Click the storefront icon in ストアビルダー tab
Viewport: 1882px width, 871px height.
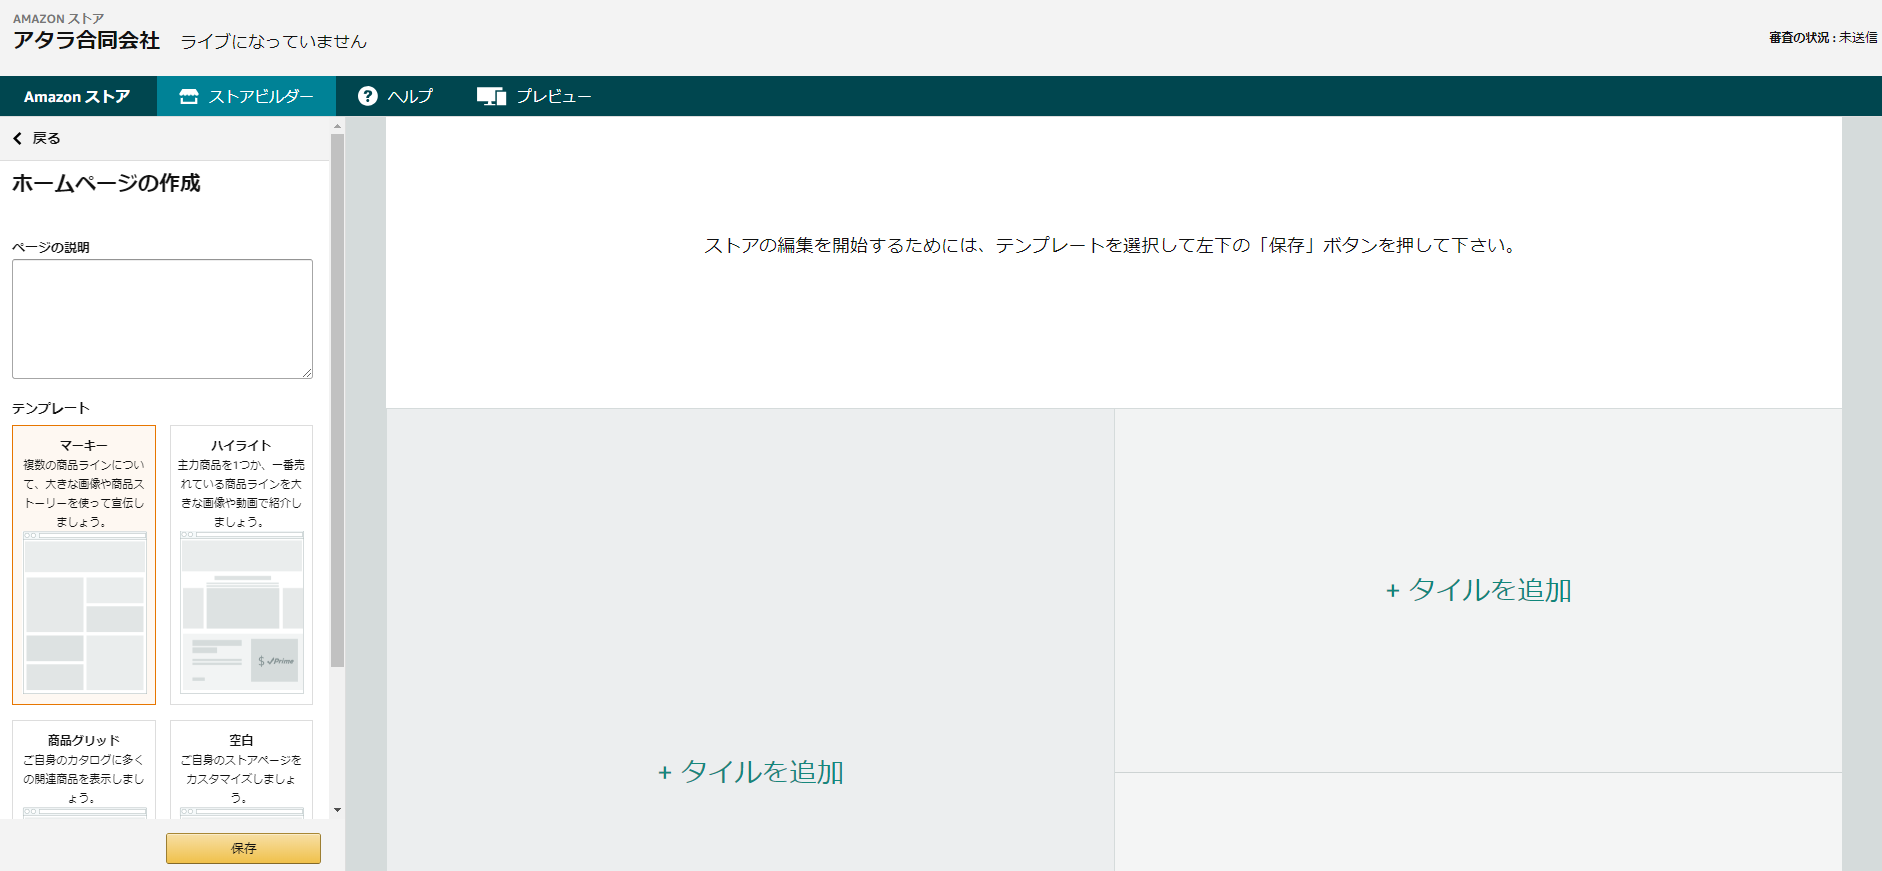189,96
